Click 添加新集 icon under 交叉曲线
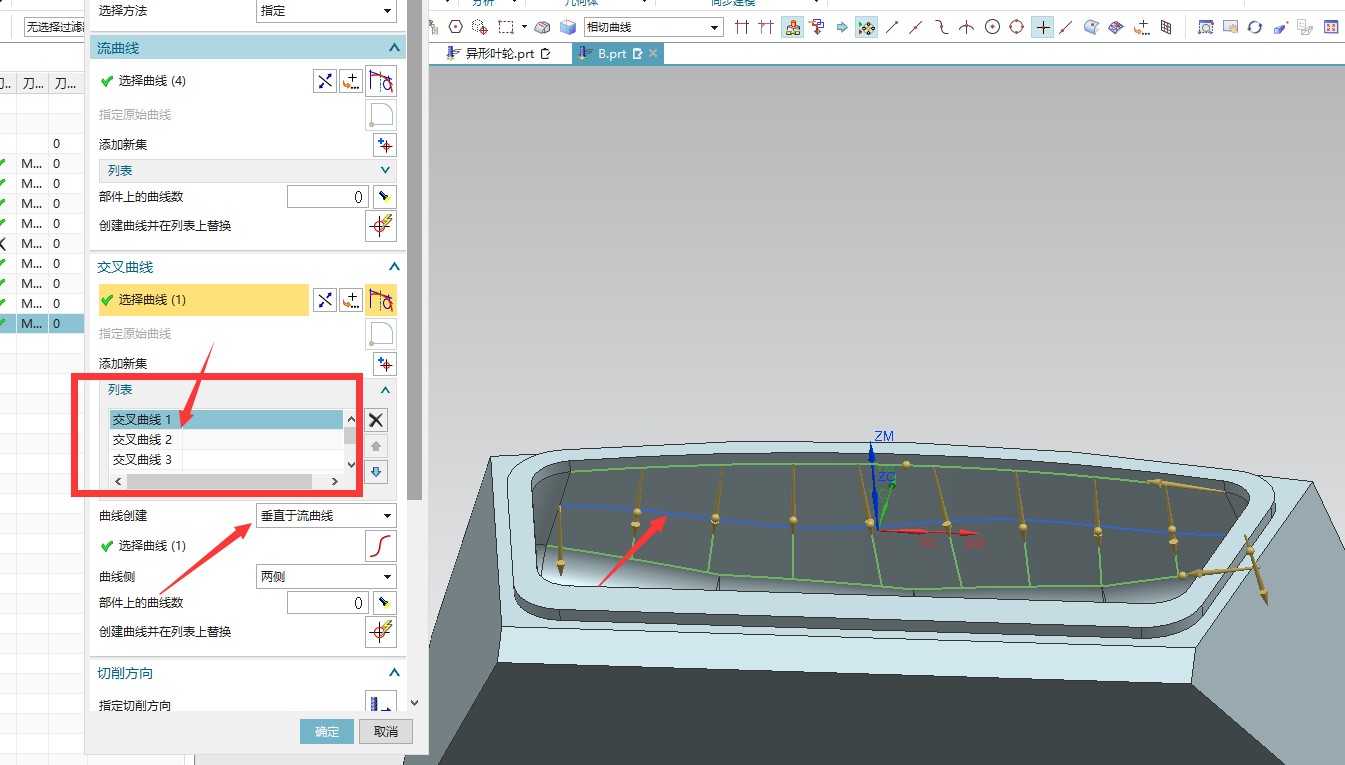The height and width of the screenshot is (765, 1345). pyautogui.click(x=385, y=364)
